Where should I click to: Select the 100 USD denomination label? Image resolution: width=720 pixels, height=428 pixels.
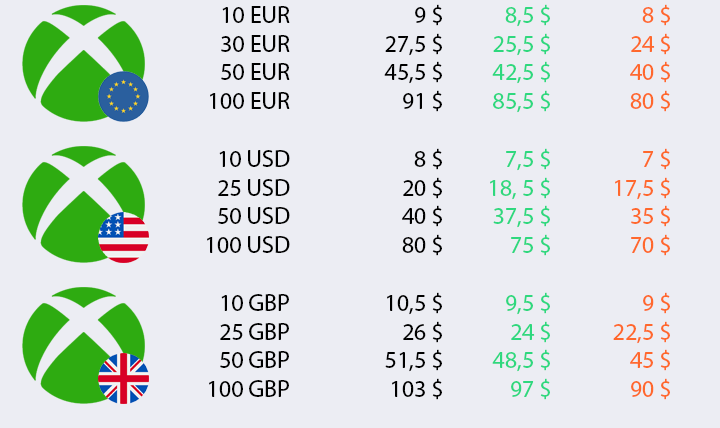248,245
